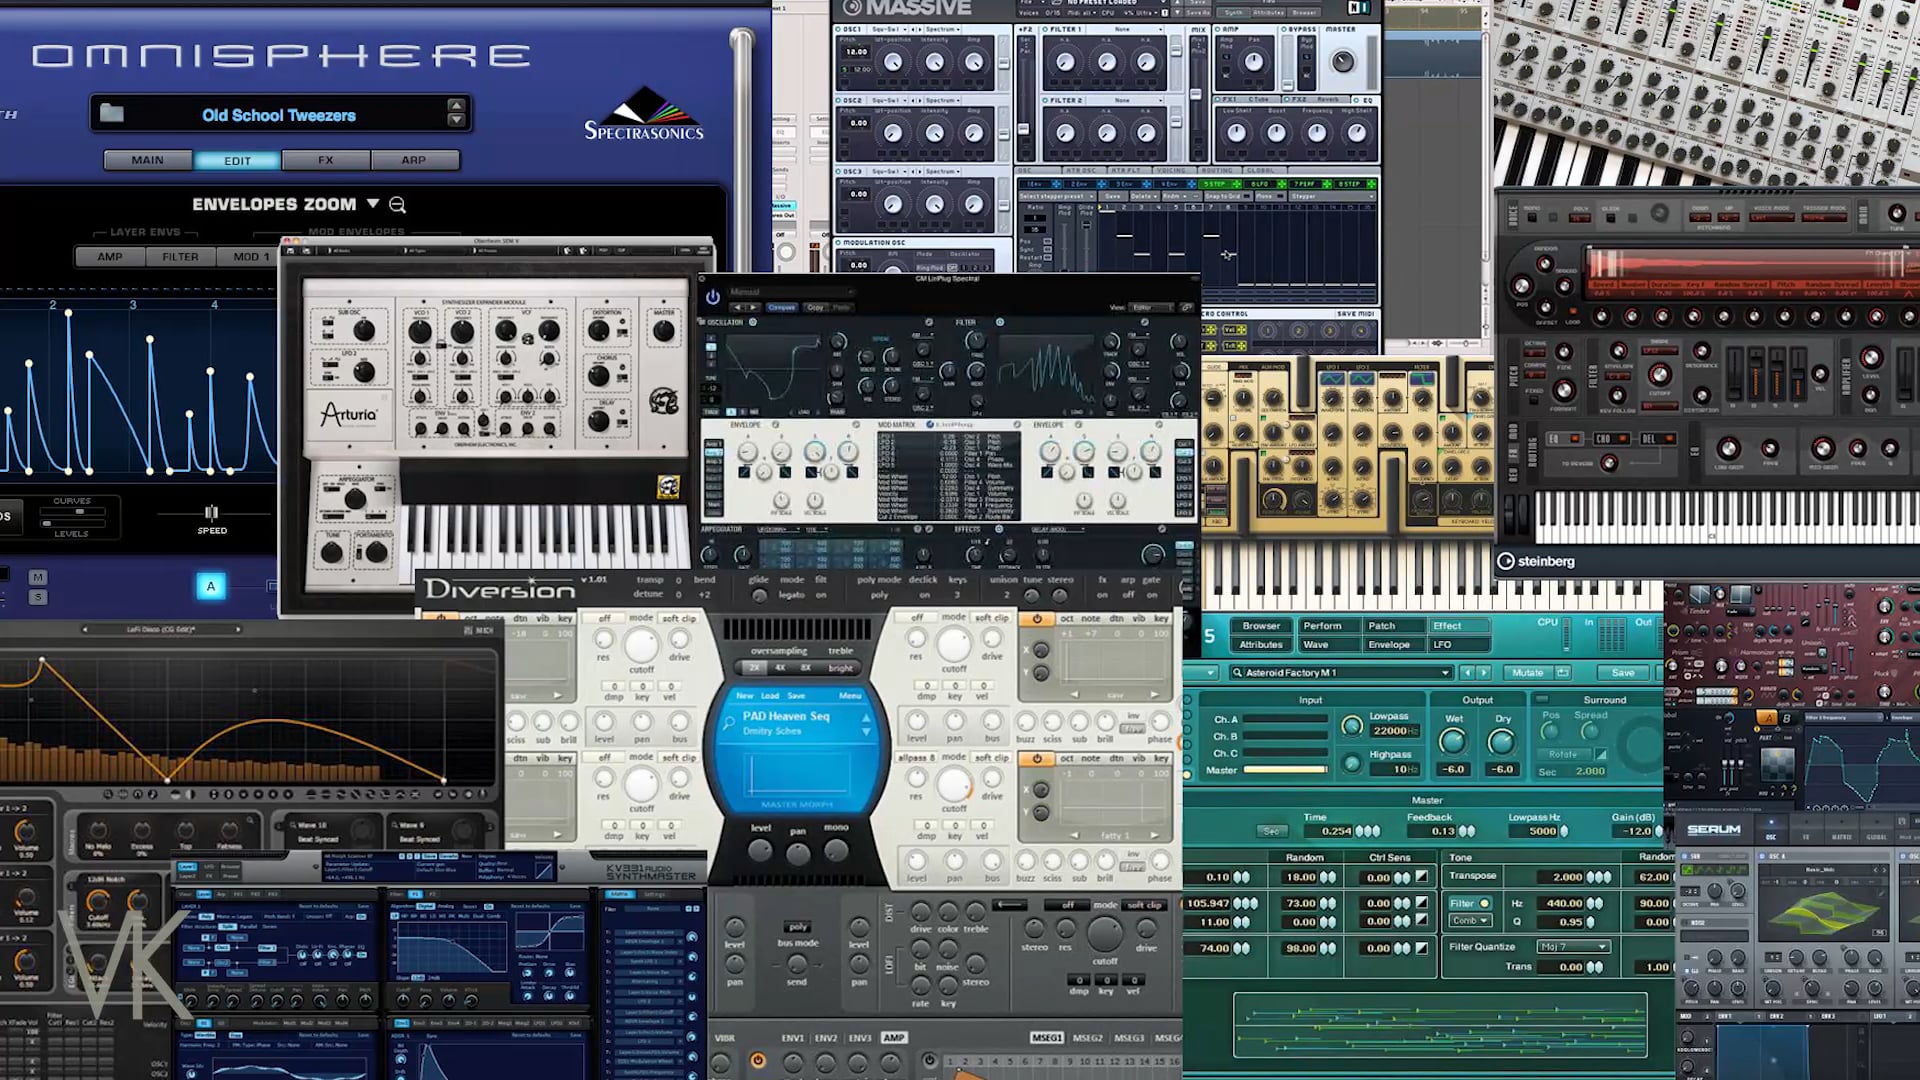Click the Envelopes Zoom magnifier icon
Image resolution: width=1920 pixels, height=1080 pixels.
397,205
